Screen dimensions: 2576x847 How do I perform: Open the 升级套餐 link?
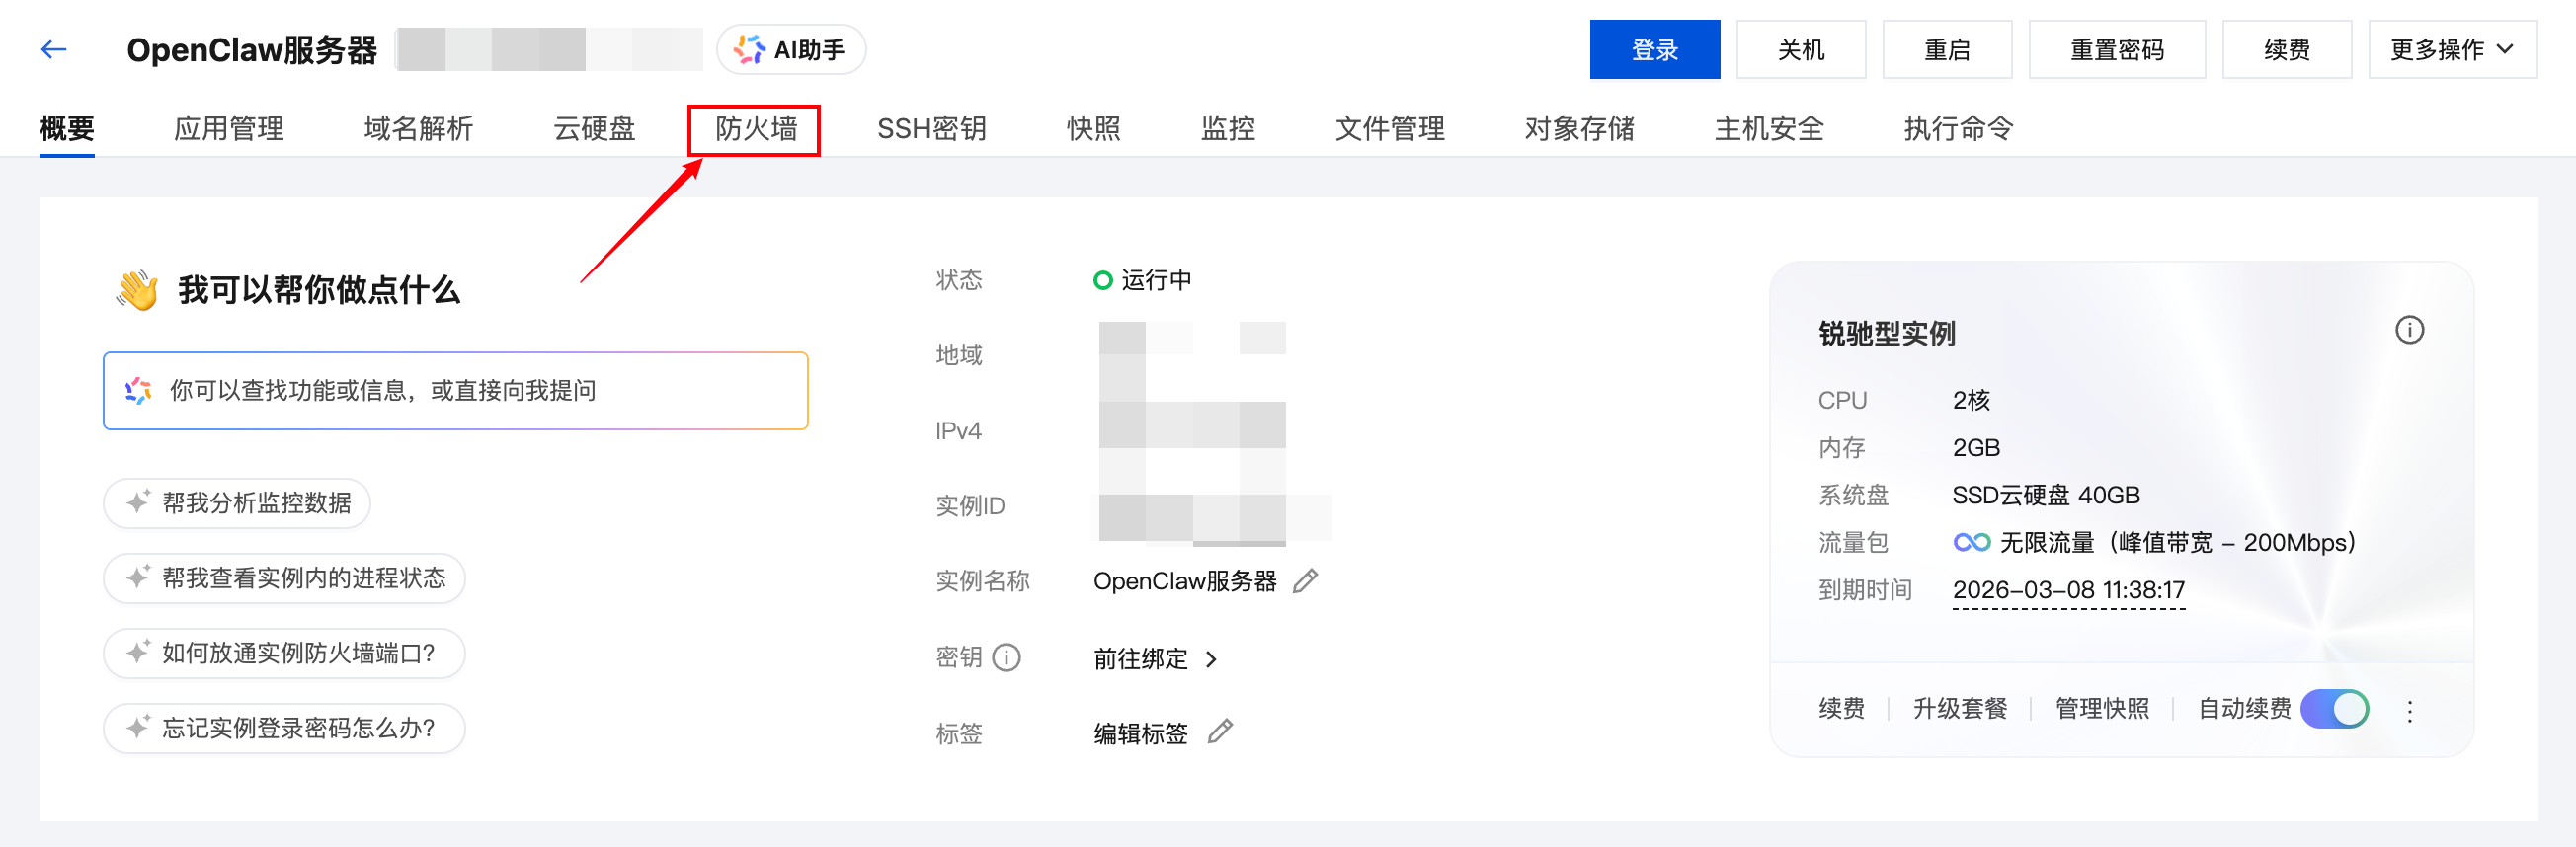1960,709
